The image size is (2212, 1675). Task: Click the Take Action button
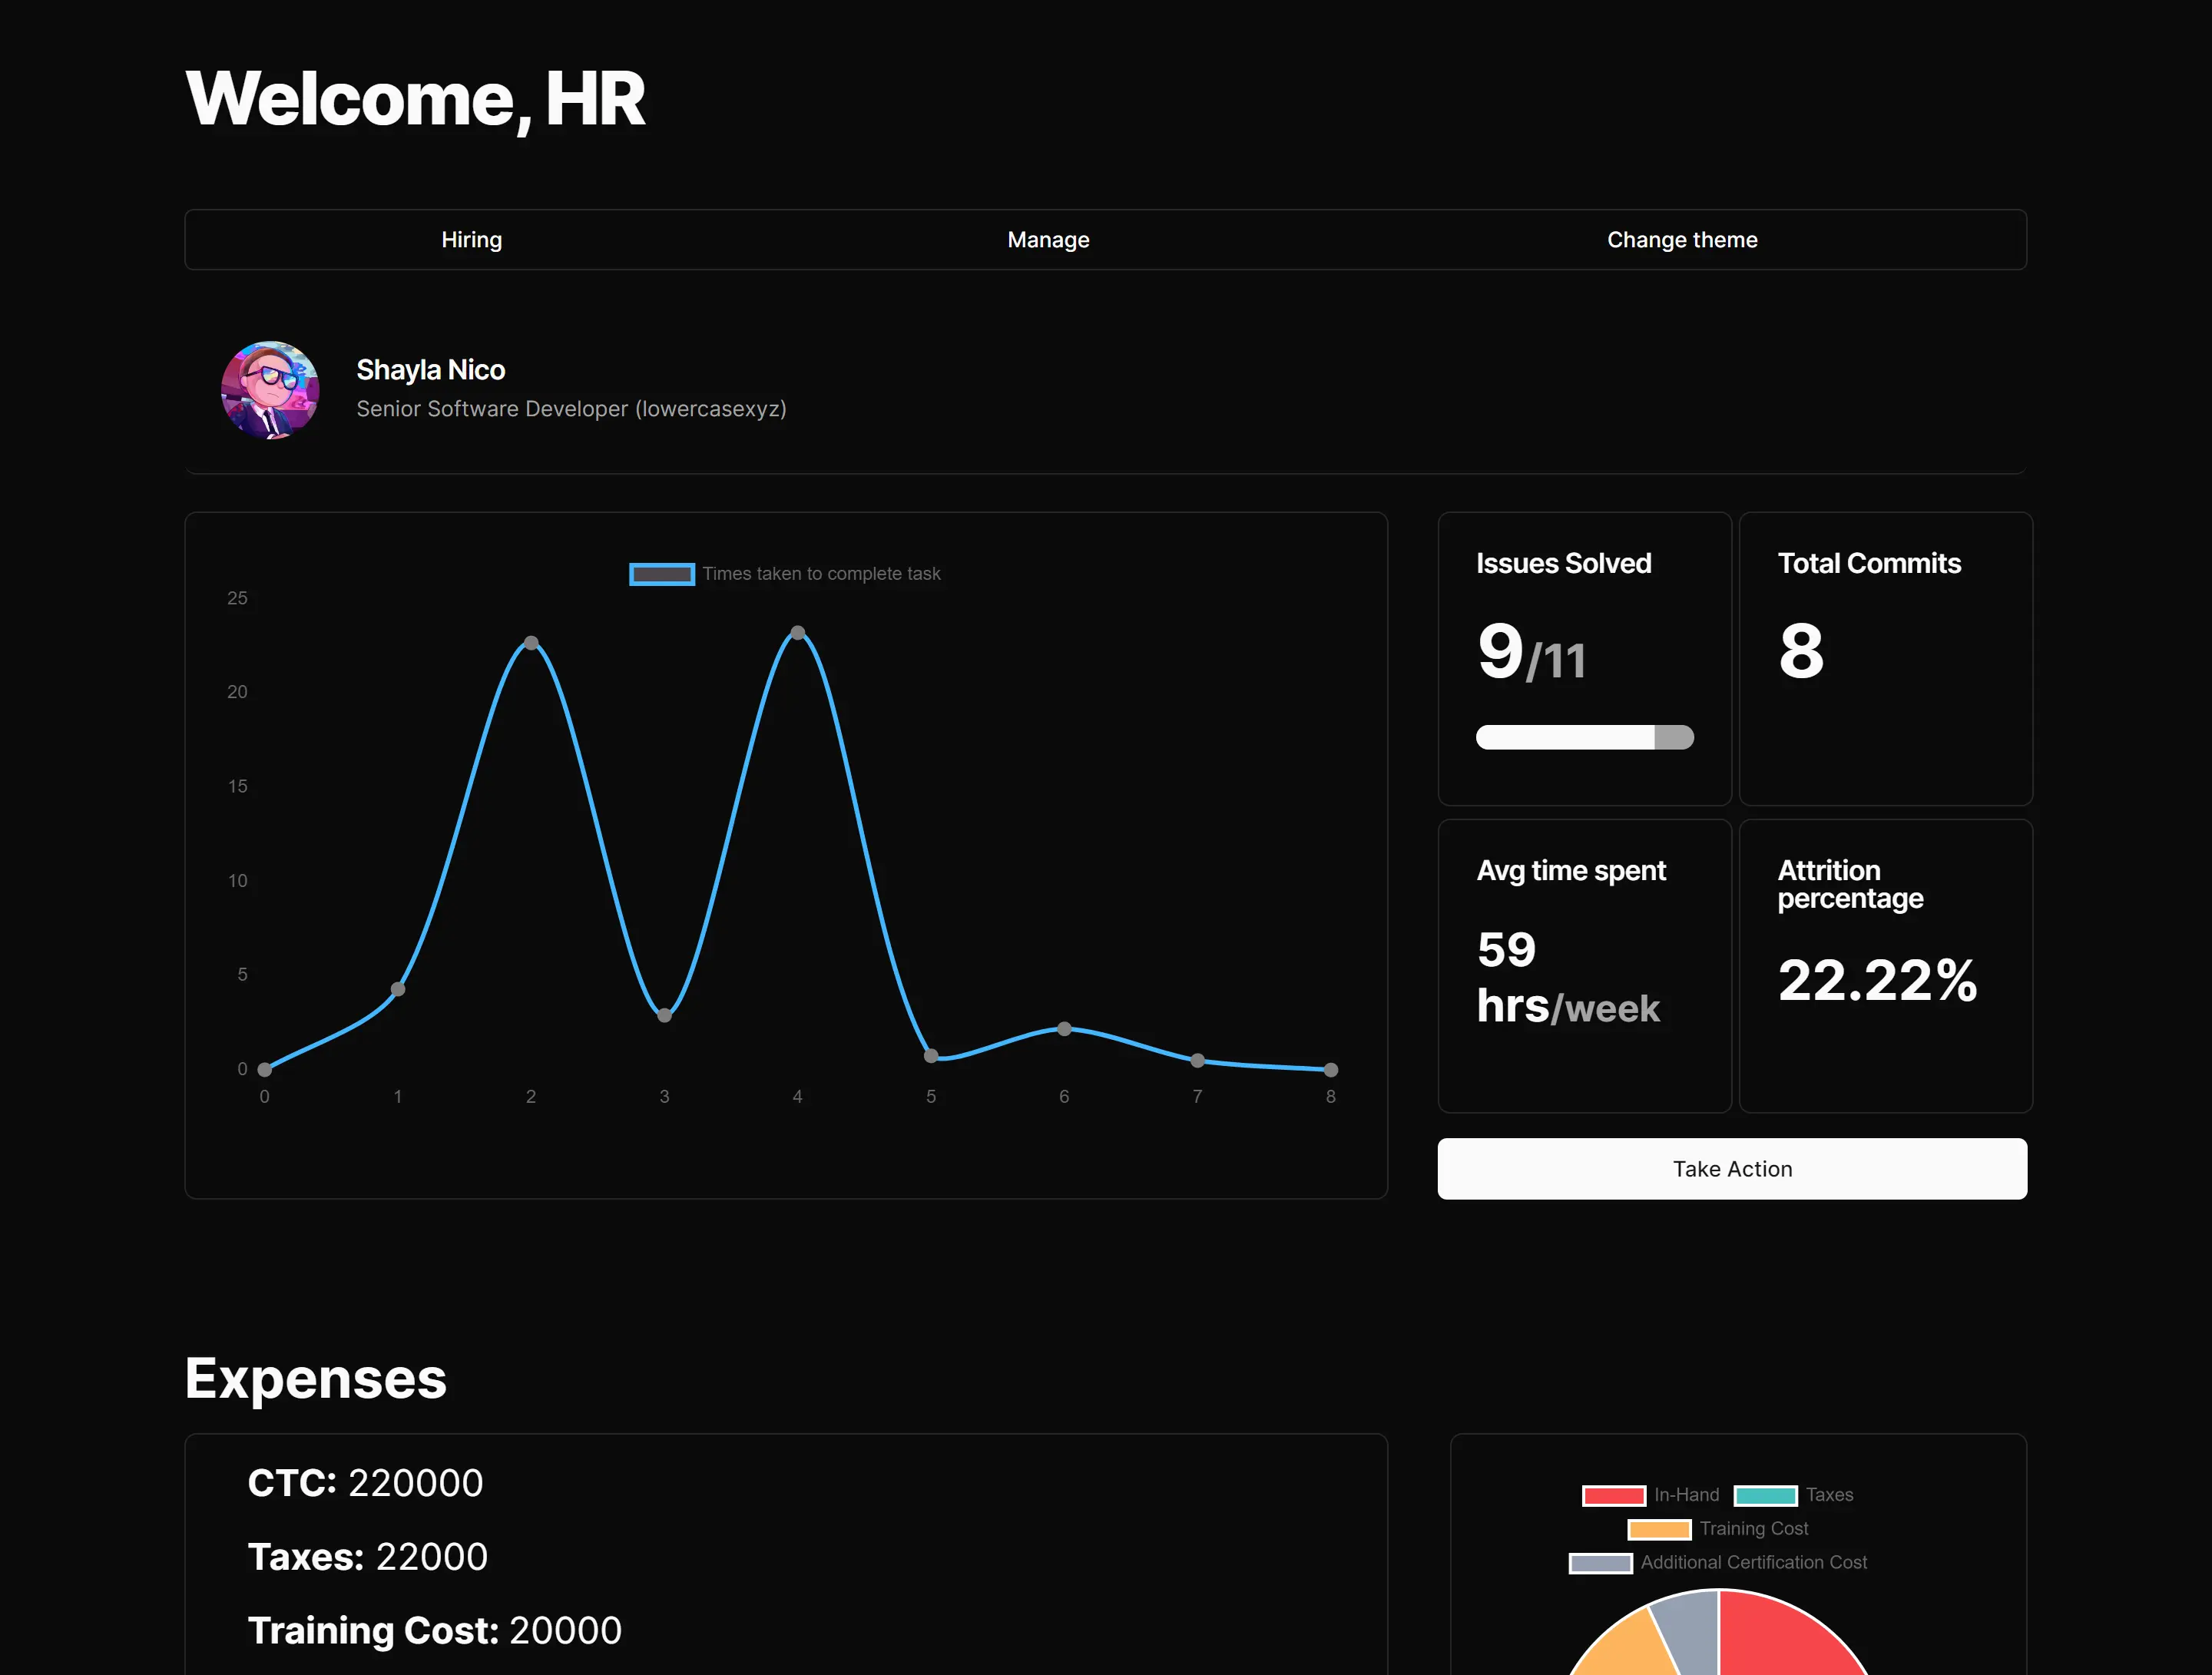1731,1168
